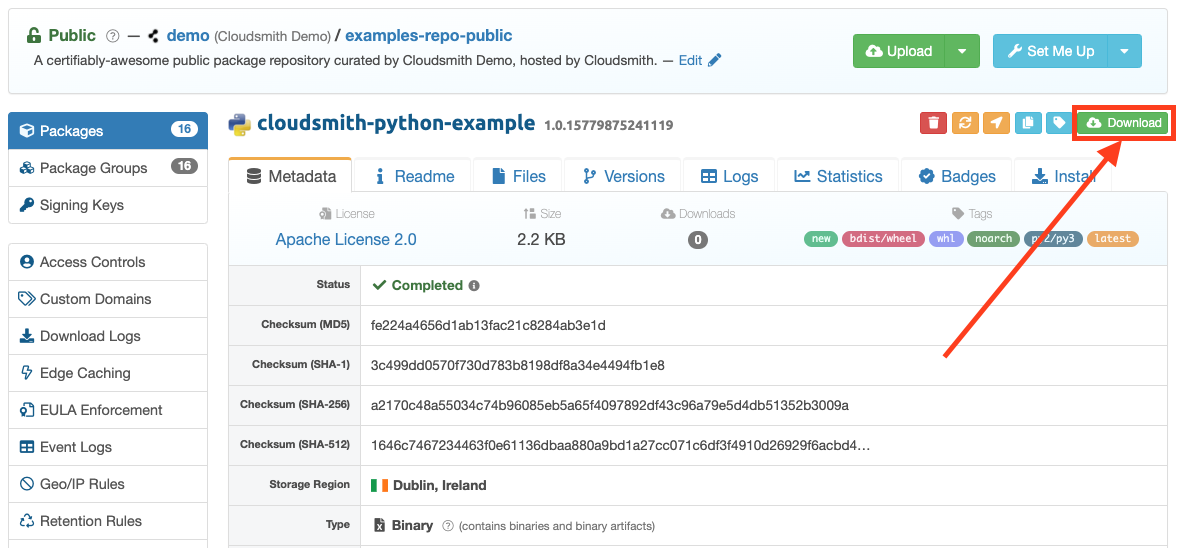Click the blue copy package icon
The height and width of the screenshot is (548, 1181).
[x=1028, y=123]
